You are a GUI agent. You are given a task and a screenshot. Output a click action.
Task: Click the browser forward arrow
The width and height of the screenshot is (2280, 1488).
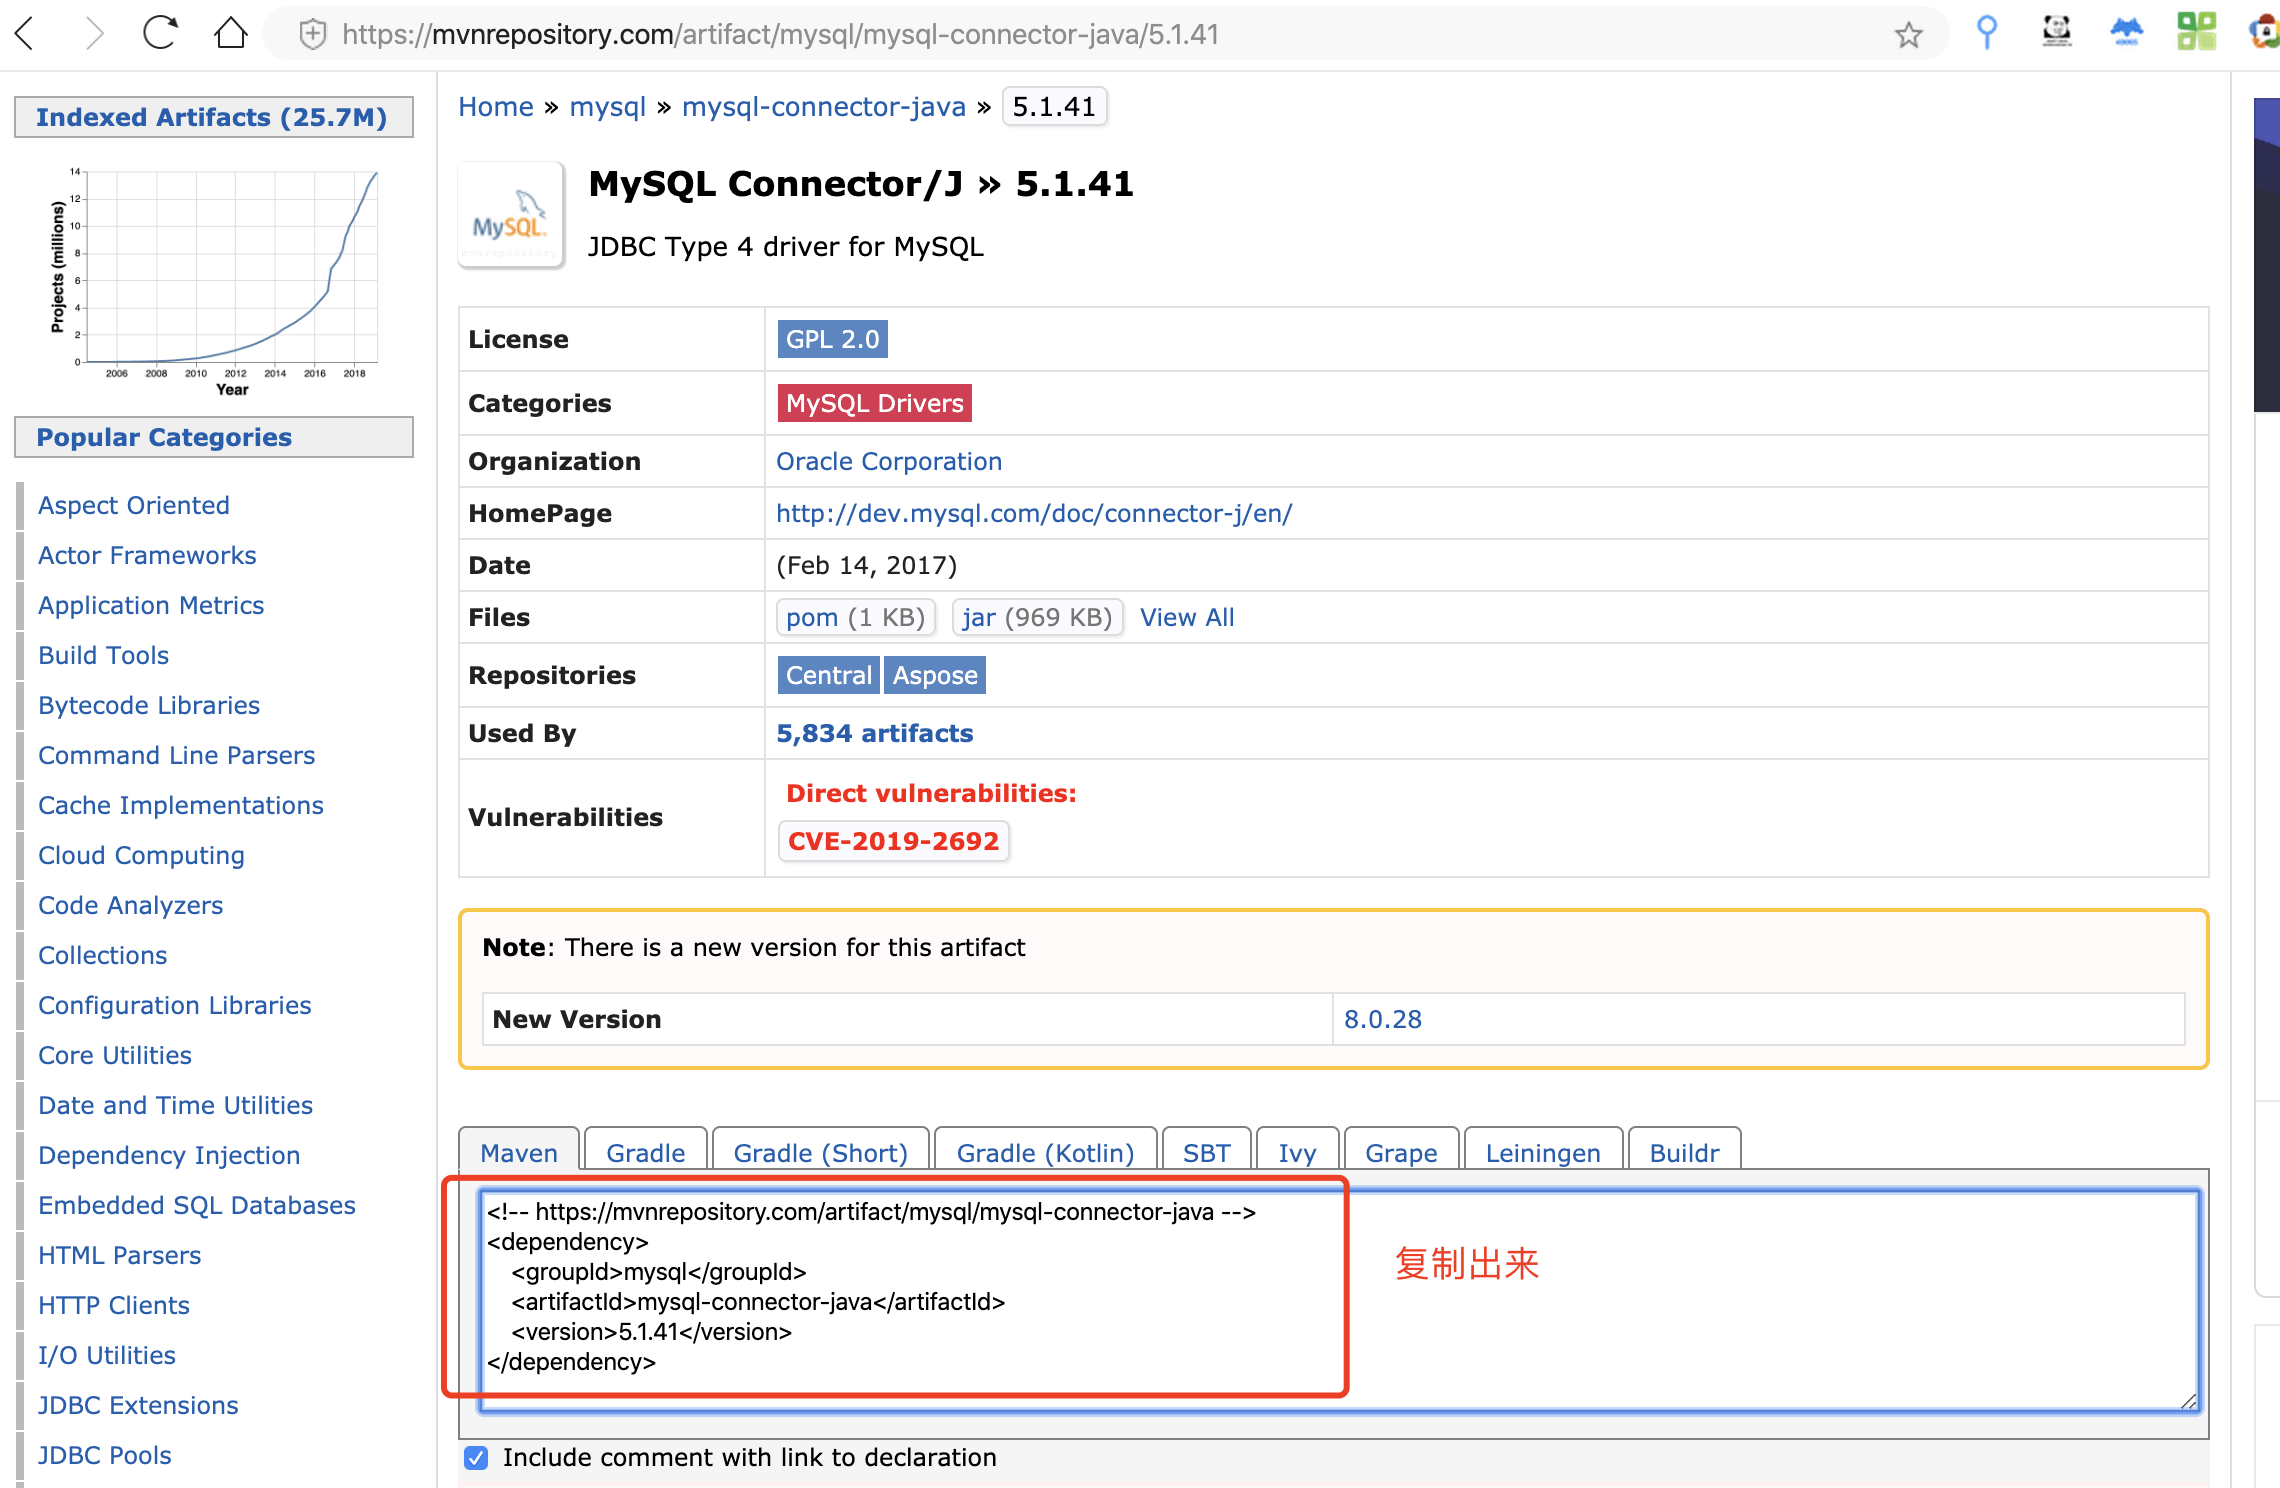(94, 34)
